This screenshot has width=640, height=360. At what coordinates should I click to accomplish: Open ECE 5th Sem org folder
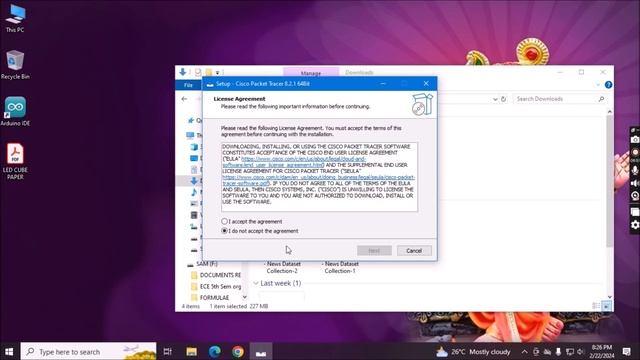(220, 287)
